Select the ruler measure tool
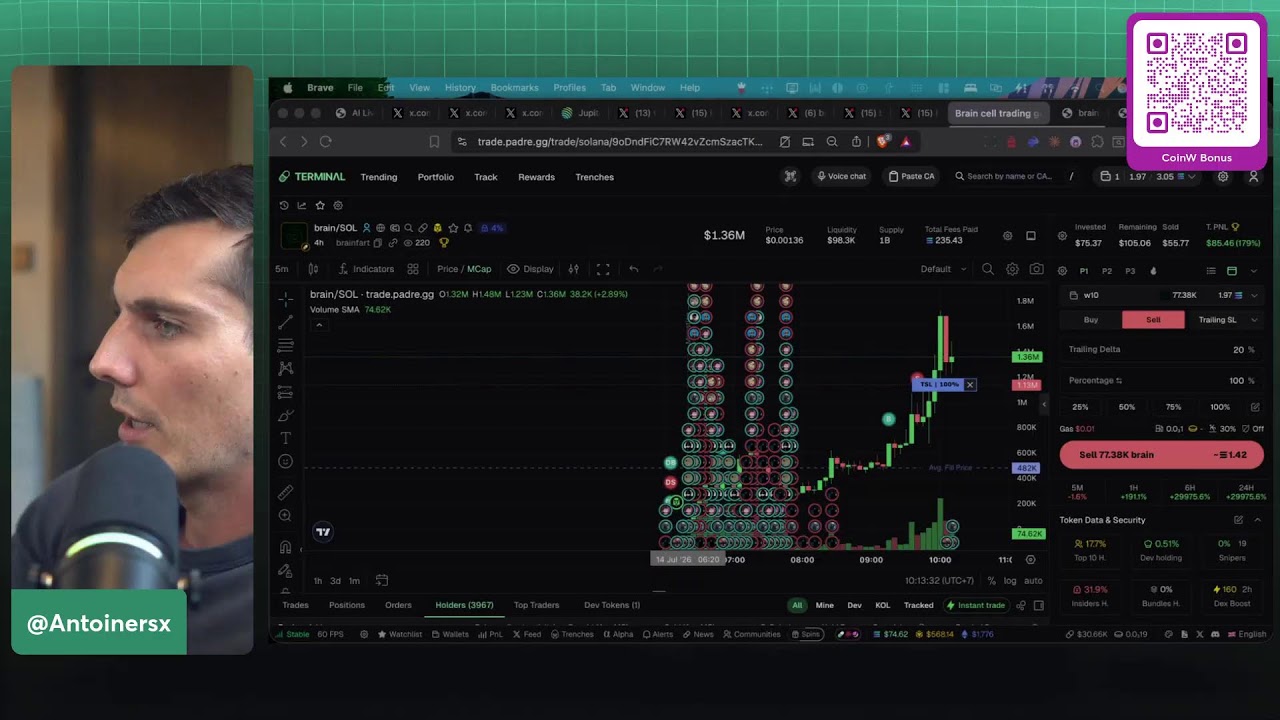This screenshot has height=720, width=1280. pyautogui.click(x=286, y=492)
